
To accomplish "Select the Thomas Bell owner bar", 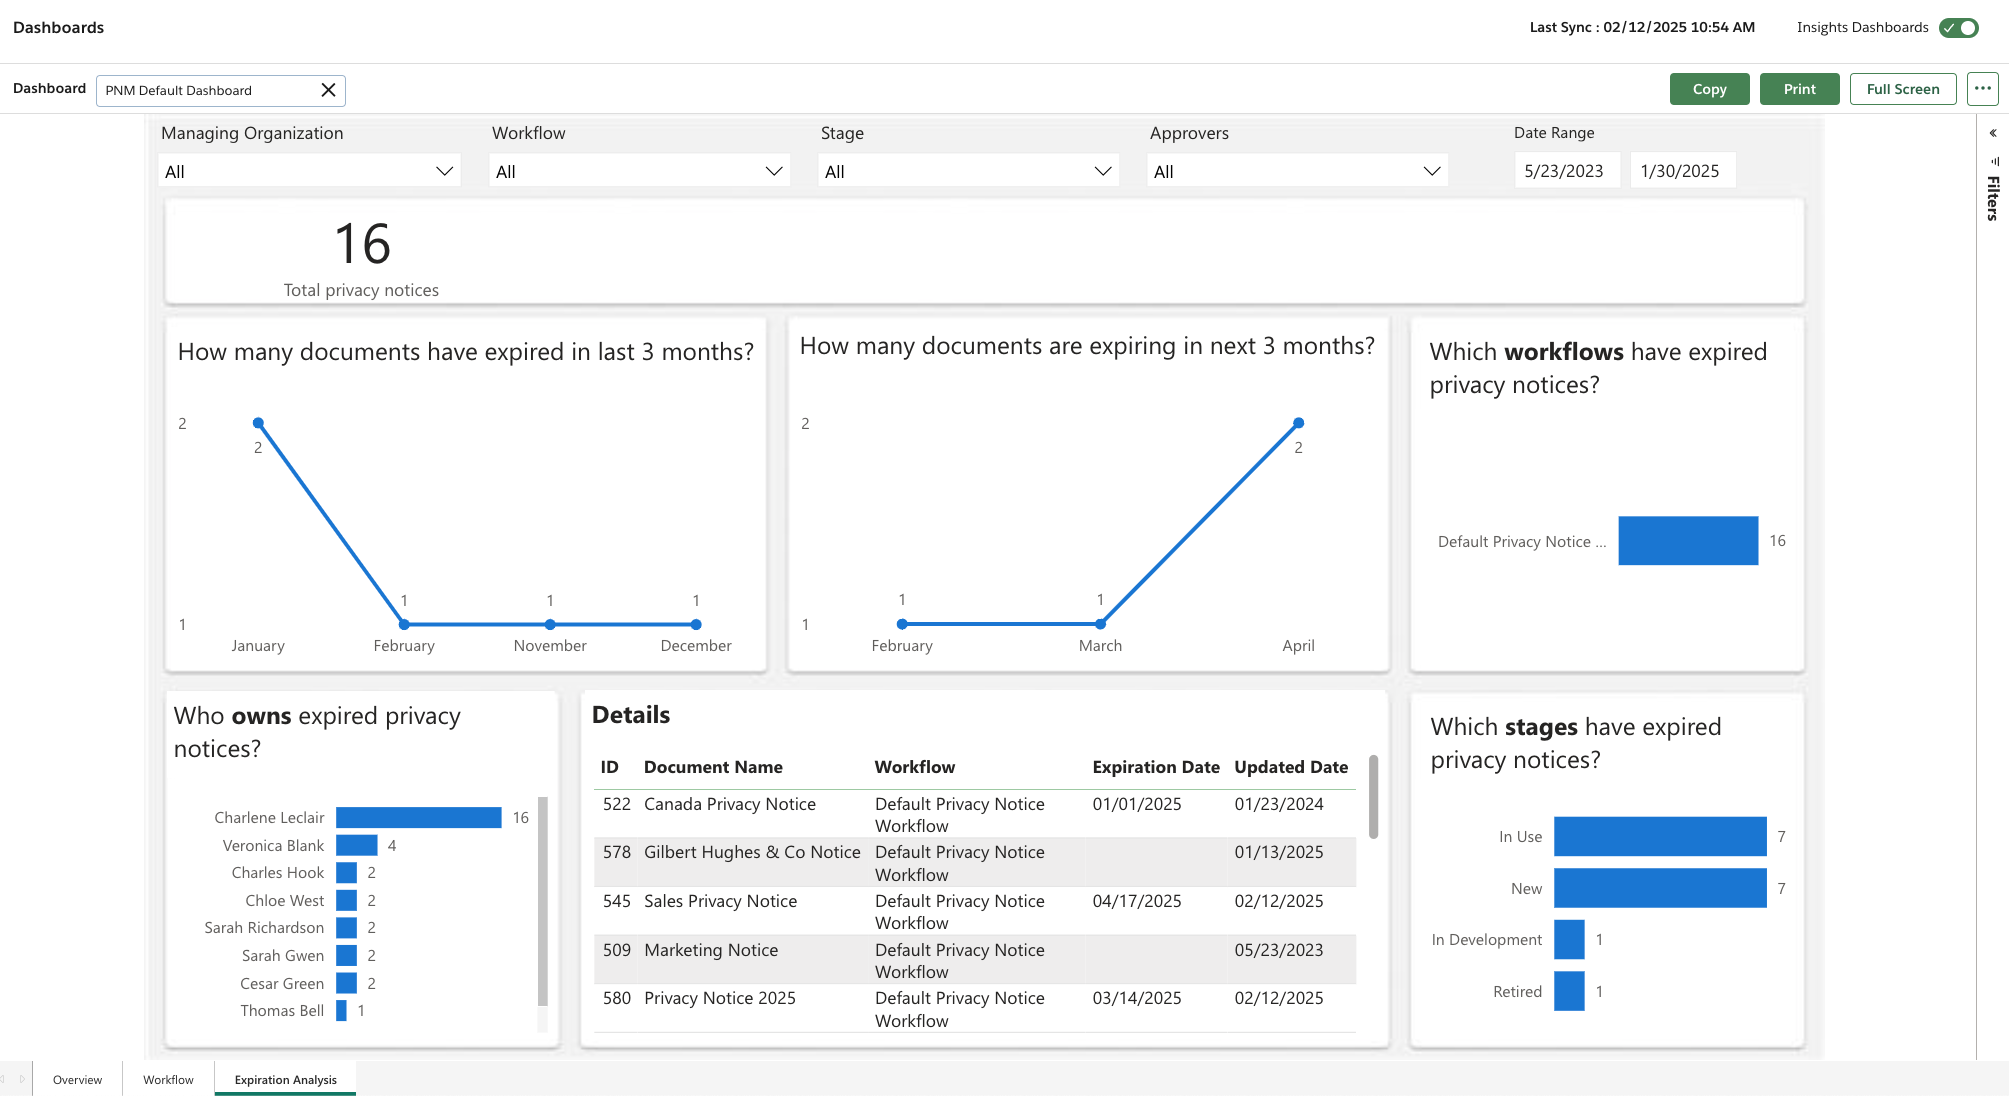I will tap(341, 1011).
